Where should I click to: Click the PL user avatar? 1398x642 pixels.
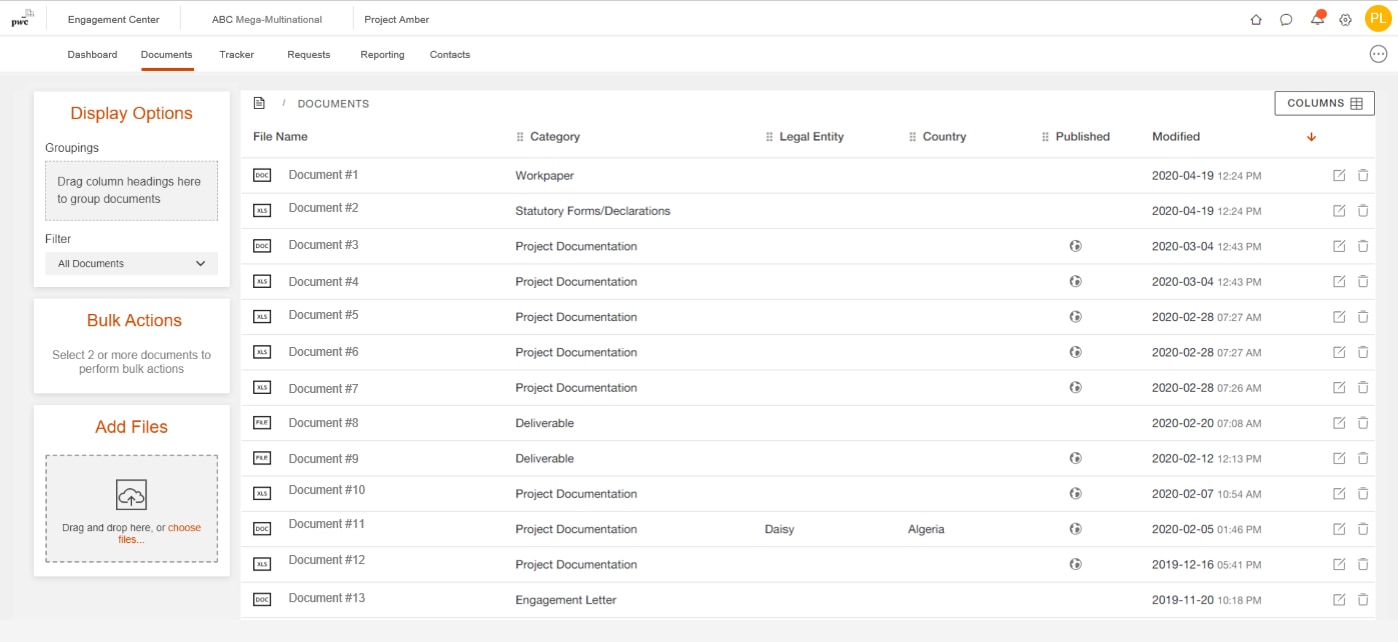[x=1378, y=19]
